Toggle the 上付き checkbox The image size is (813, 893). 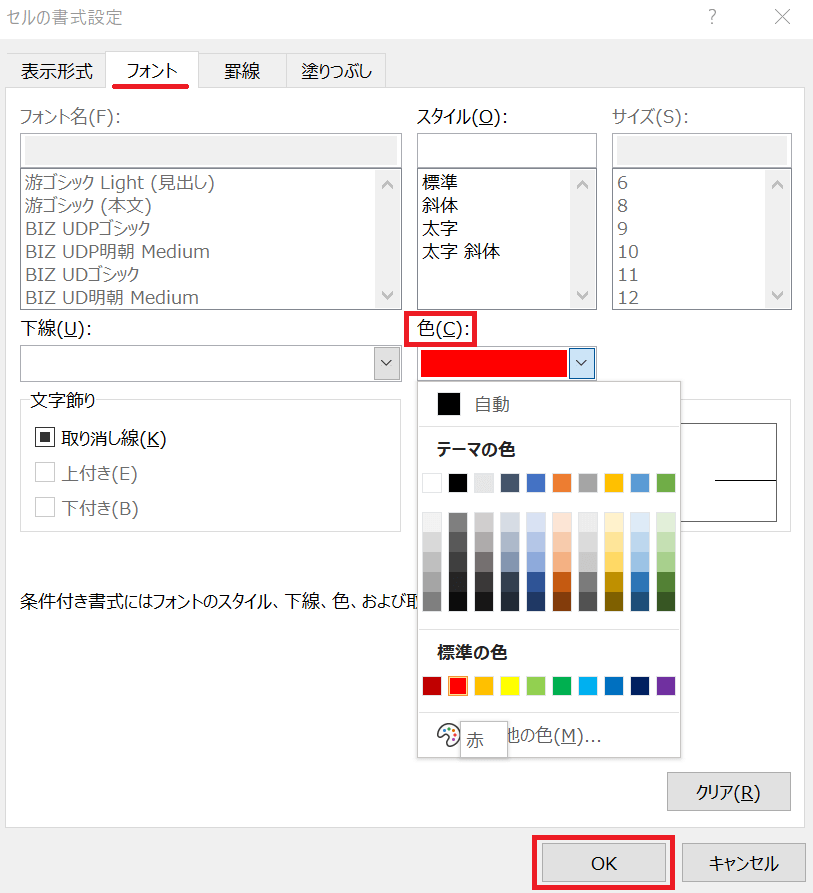(45, 473)
